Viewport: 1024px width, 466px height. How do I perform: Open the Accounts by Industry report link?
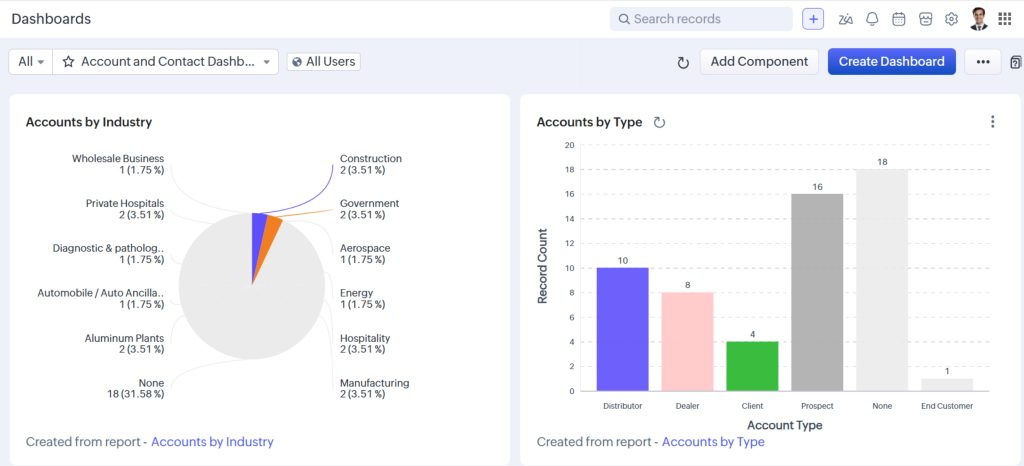click(212, 442)
